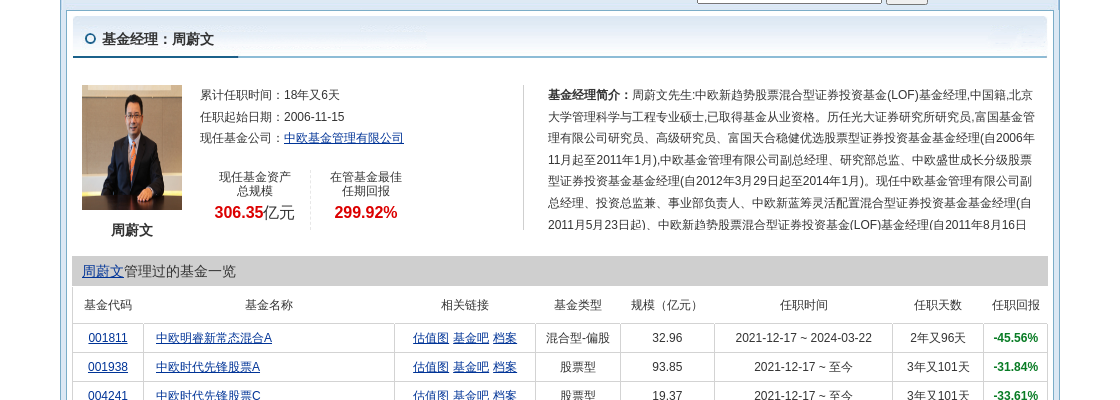Open 估值图 for 中欧时代先锋股票C

coord(431,395)
